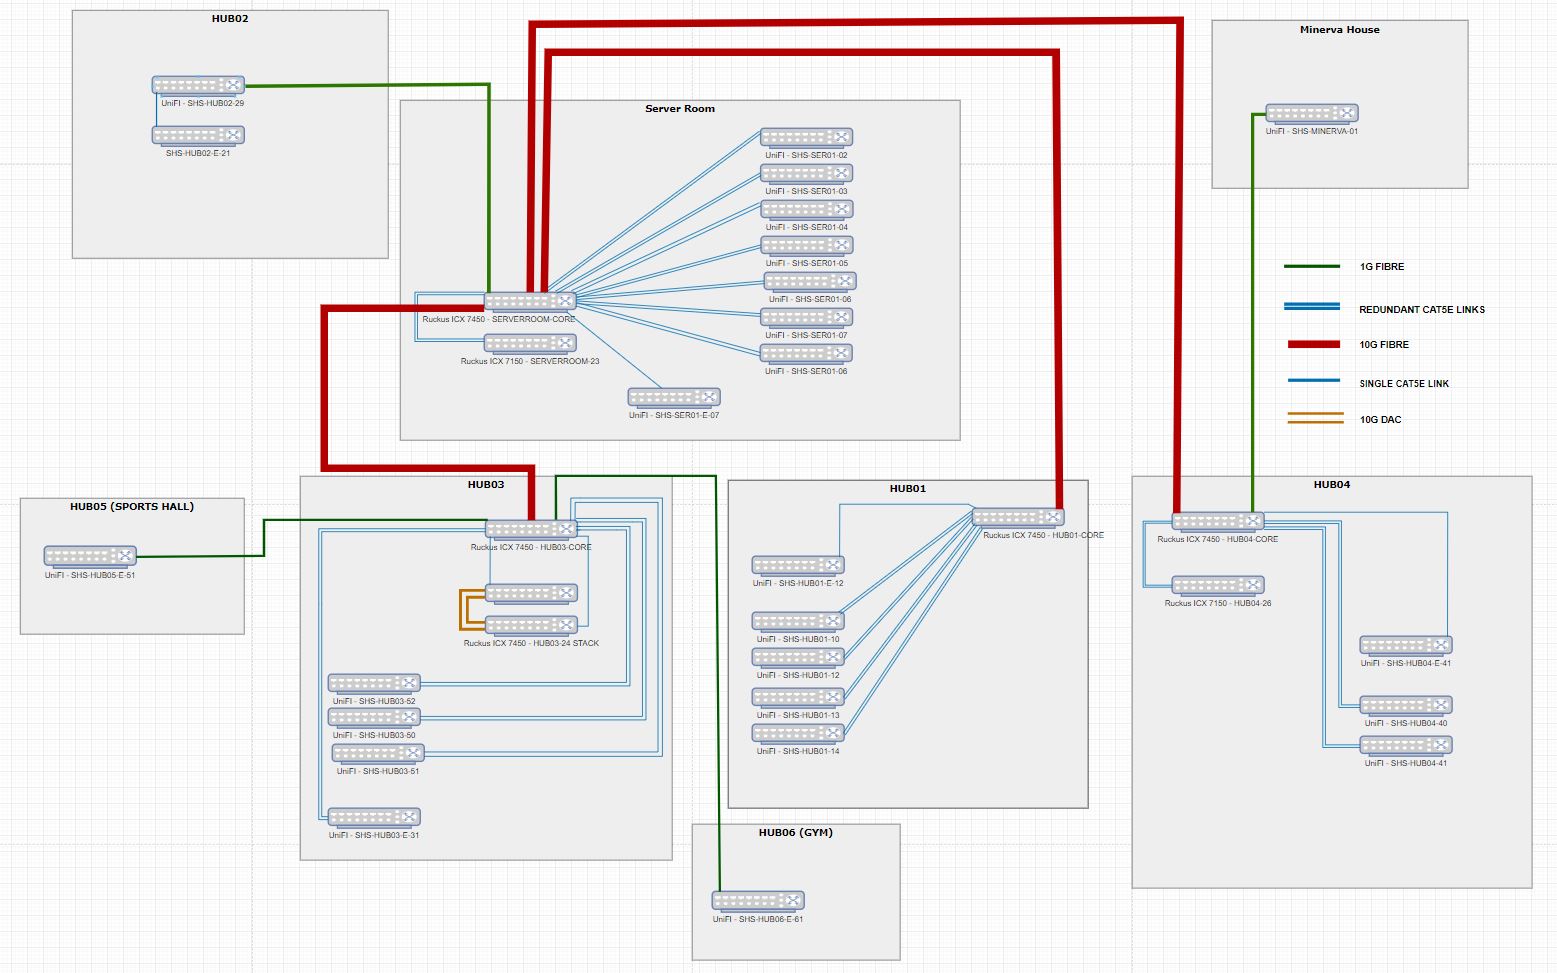The width and height of the screenshot is (1557, 973).
Task: Click the green 1G FIBRE legend line
Action: pos(1312,267)
